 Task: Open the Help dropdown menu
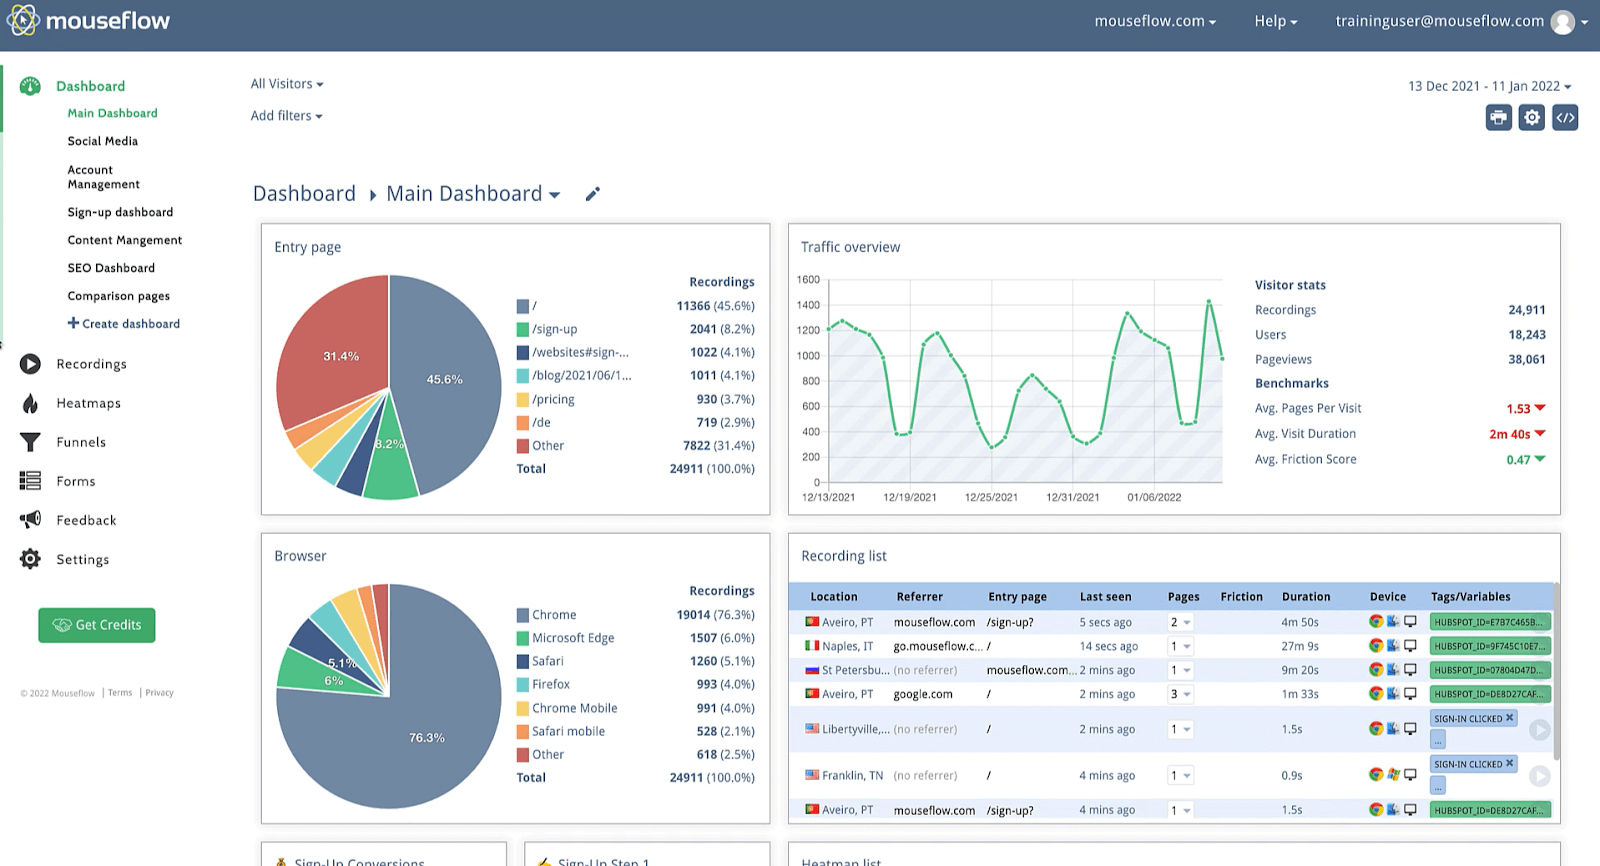click(1276, 21)
